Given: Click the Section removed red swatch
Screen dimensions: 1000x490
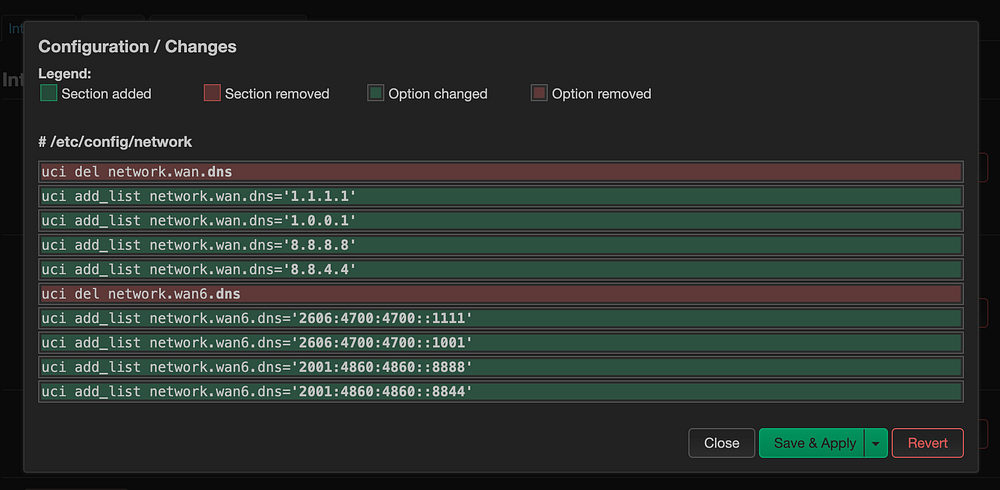Looking at the screenshot, I should click(x=212, y=93).
